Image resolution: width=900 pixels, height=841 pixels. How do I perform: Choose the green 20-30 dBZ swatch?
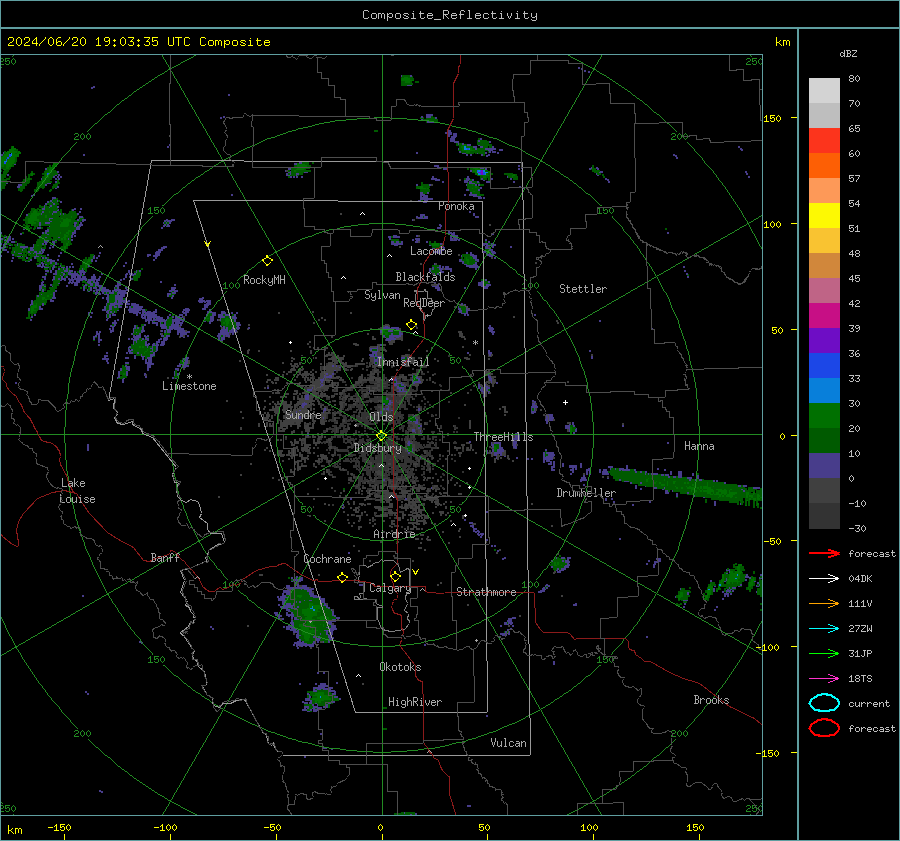[x=824, y=416]
